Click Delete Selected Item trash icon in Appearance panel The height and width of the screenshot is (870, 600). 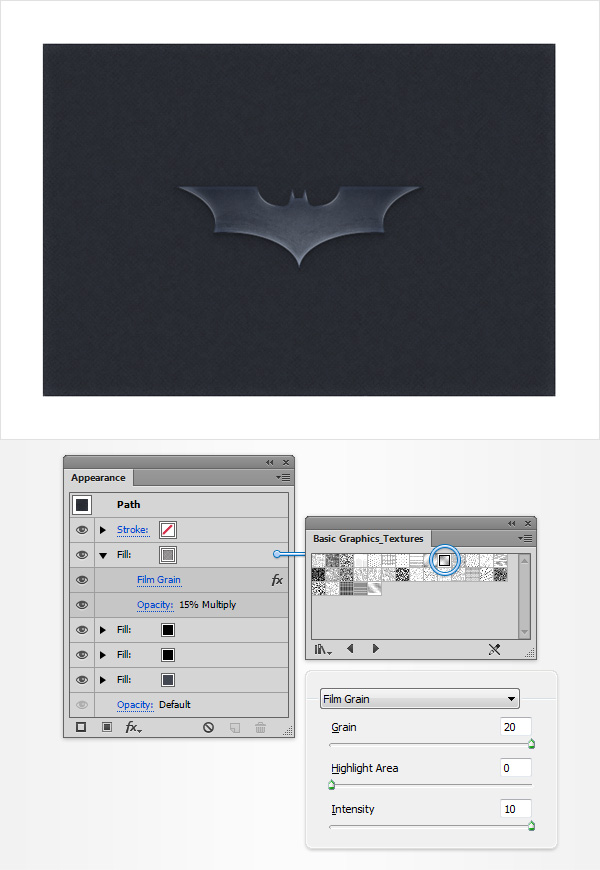tap(260, 727)
